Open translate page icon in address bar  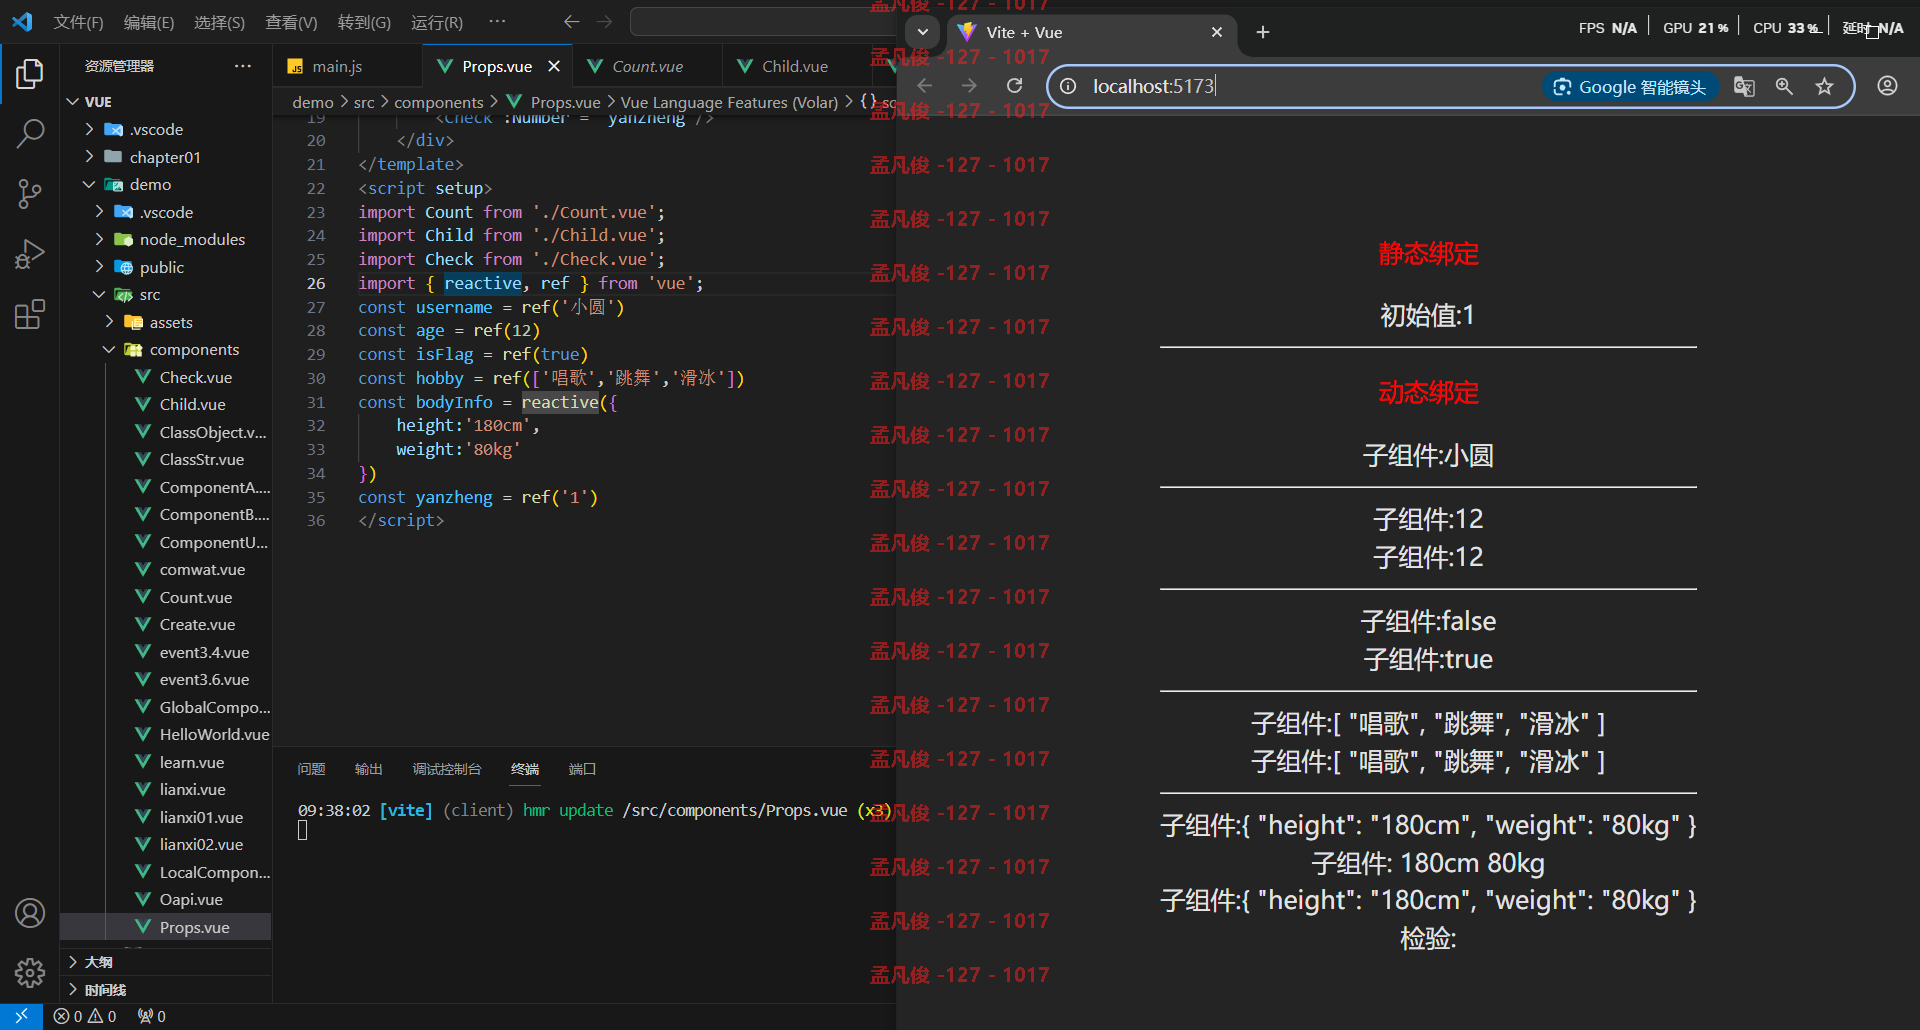(x=1744, y=86)
